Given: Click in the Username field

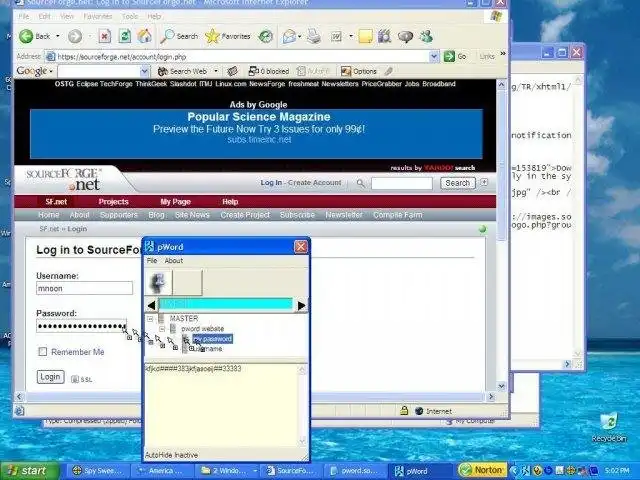Looking at the screenshot, I should pyautogui.click(x=84, y=289).
